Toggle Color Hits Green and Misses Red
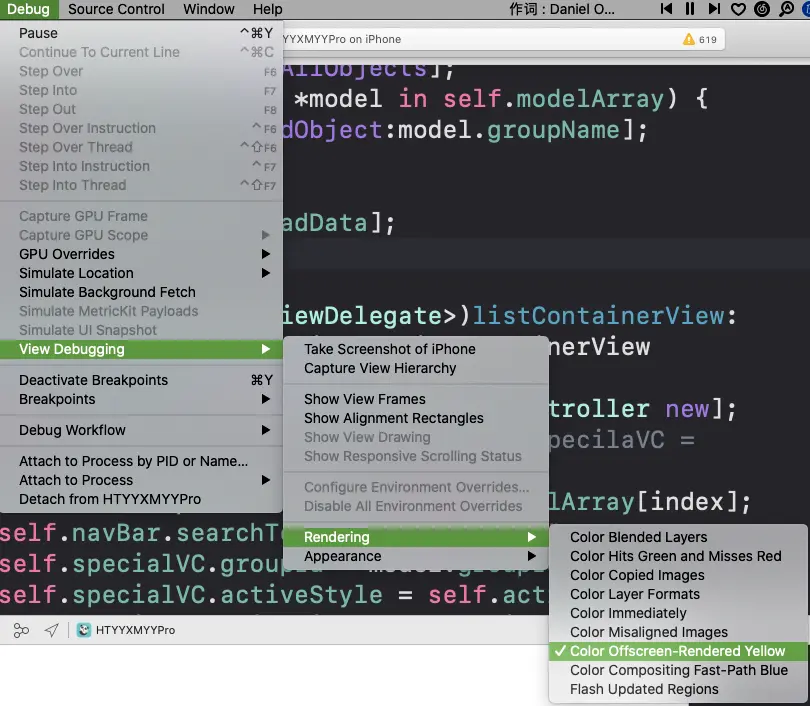Screen dimensions: 810x706 (x=678, y=556)
